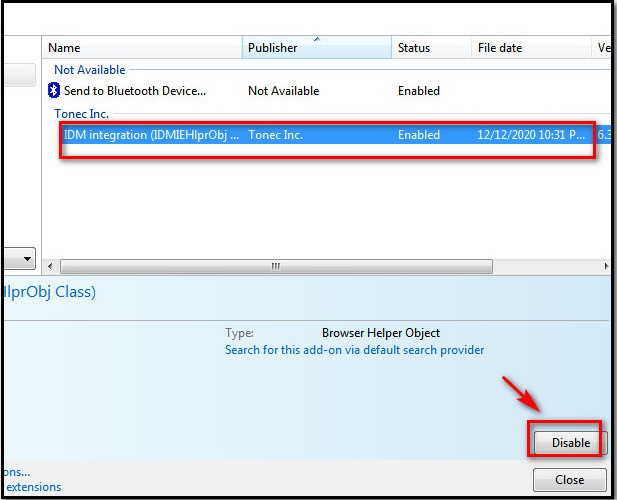Sort add-ons by Status column
This screenshot has height=500, width=617.
[431, 48]
